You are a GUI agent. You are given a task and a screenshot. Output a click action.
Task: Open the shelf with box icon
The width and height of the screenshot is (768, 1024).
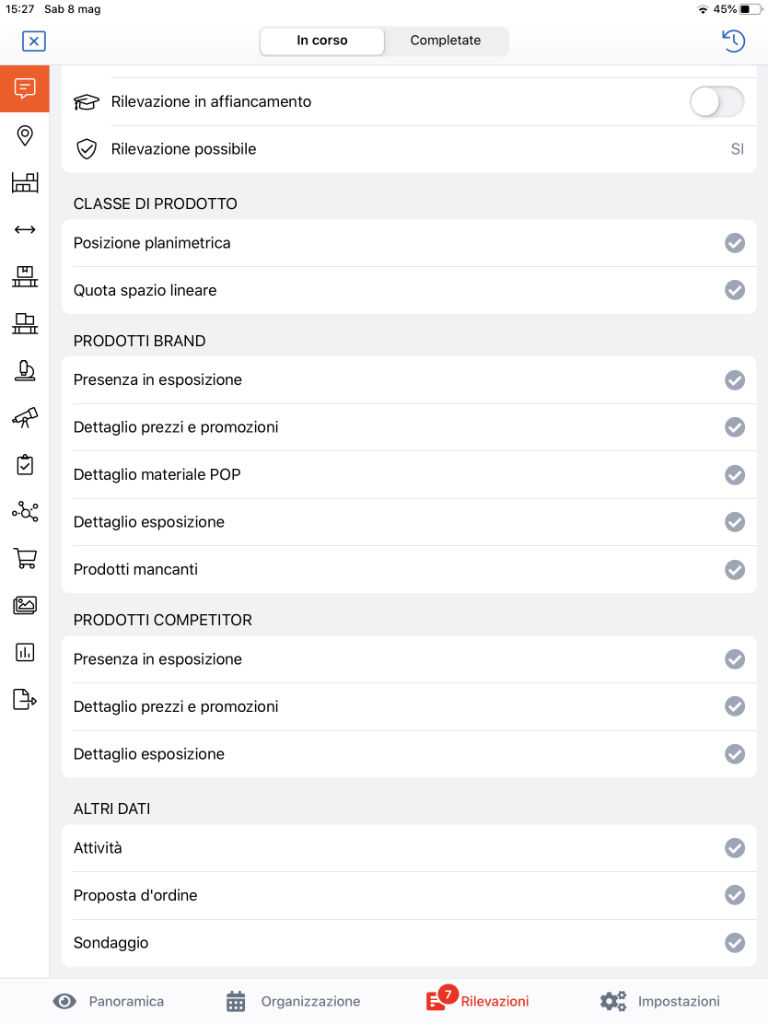coord(24,277)
